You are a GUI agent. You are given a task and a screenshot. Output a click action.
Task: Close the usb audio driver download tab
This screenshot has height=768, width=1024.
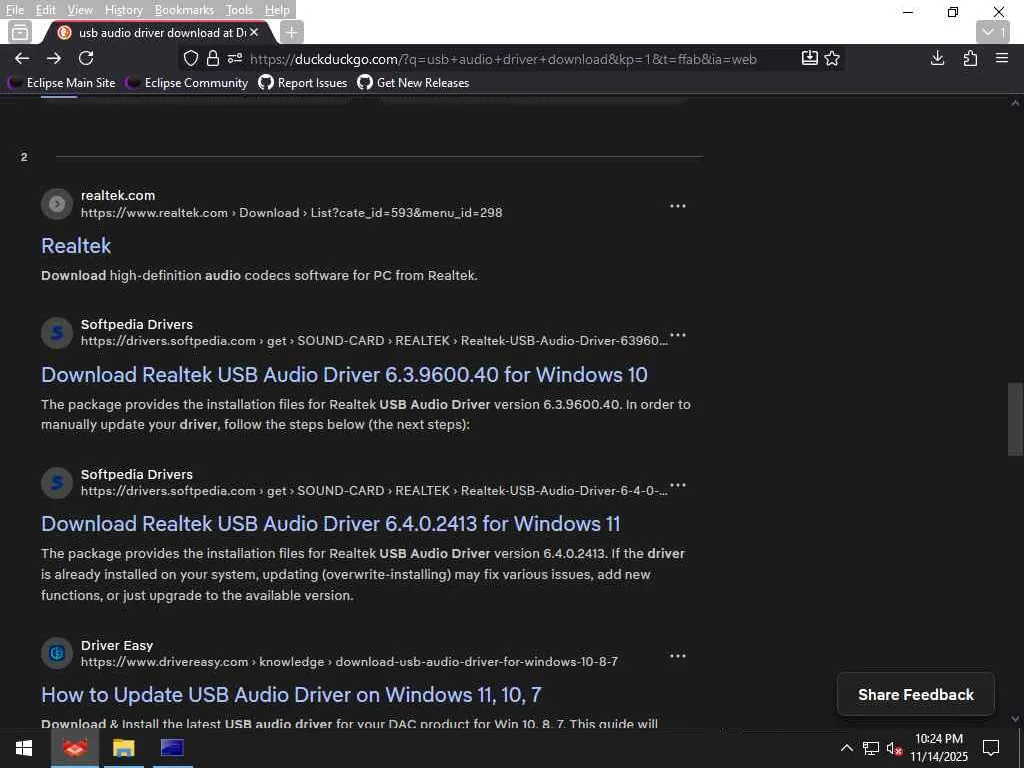[254, 32]
